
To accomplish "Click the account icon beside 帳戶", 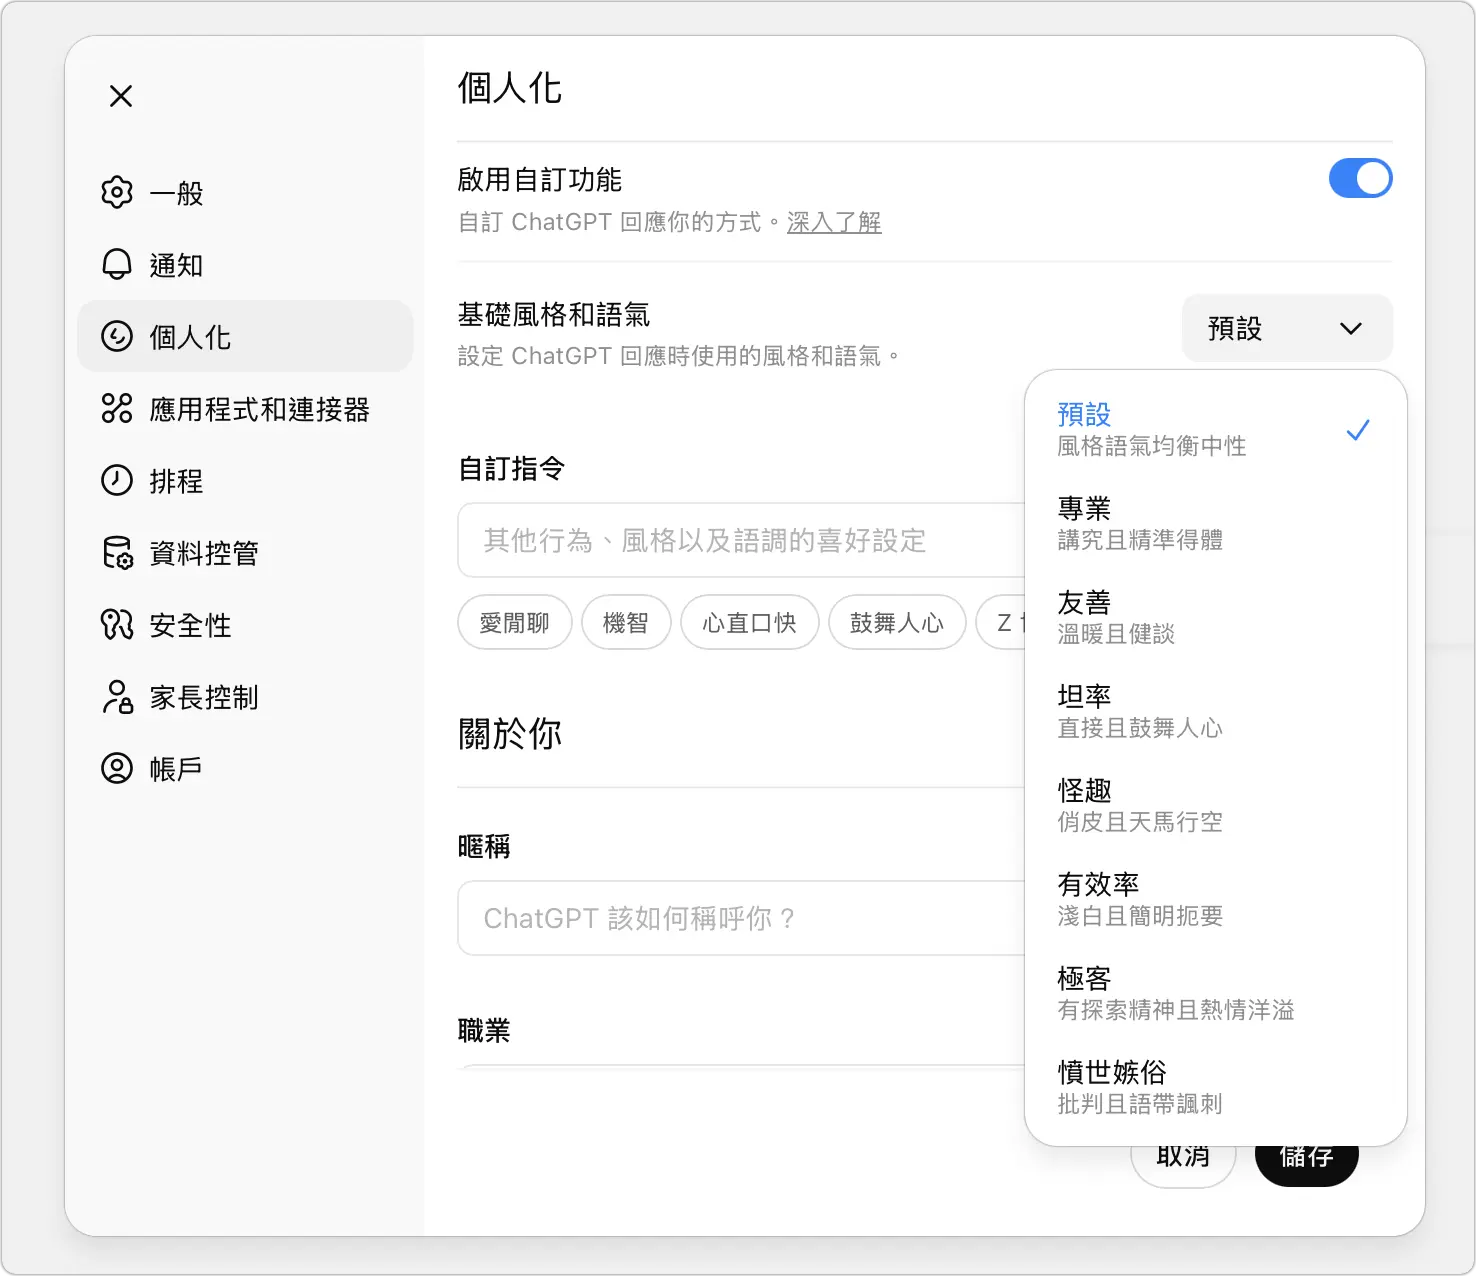I will pos(117,768).
